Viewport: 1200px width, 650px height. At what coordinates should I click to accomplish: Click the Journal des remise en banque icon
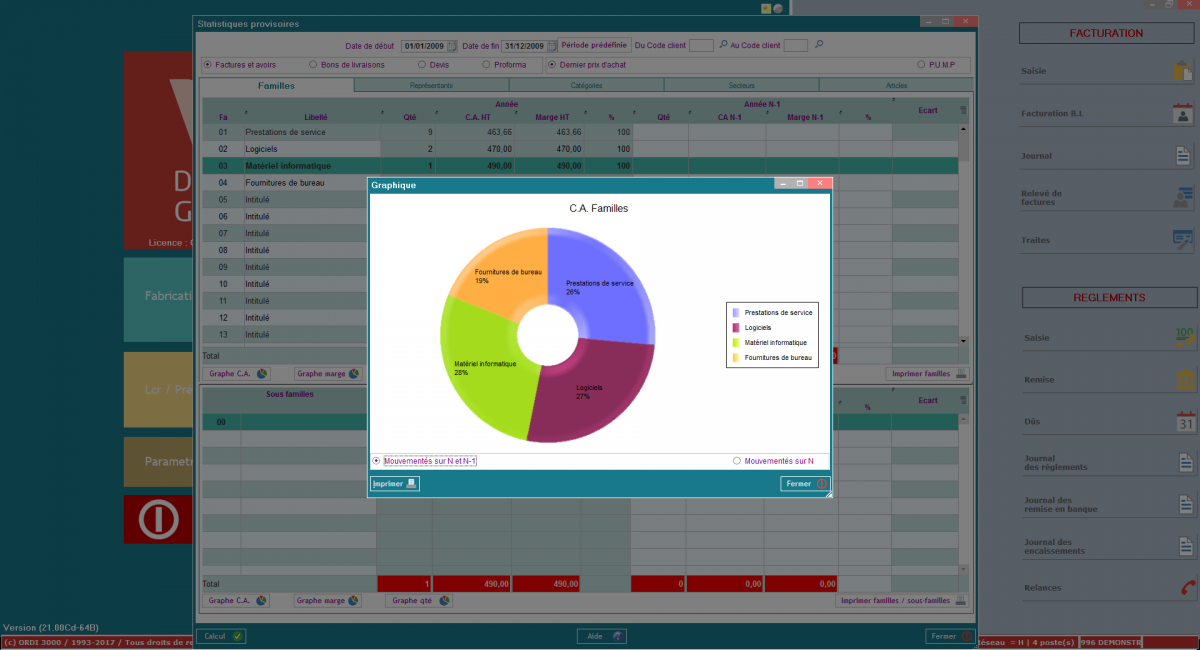pyautogui.click(x=1184, y=505)
